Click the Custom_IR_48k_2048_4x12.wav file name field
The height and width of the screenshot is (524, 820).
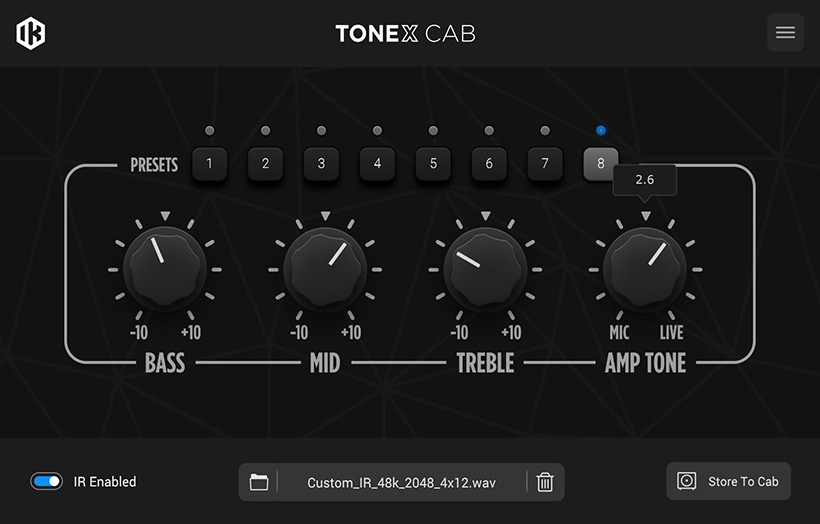tap(401, 482)
